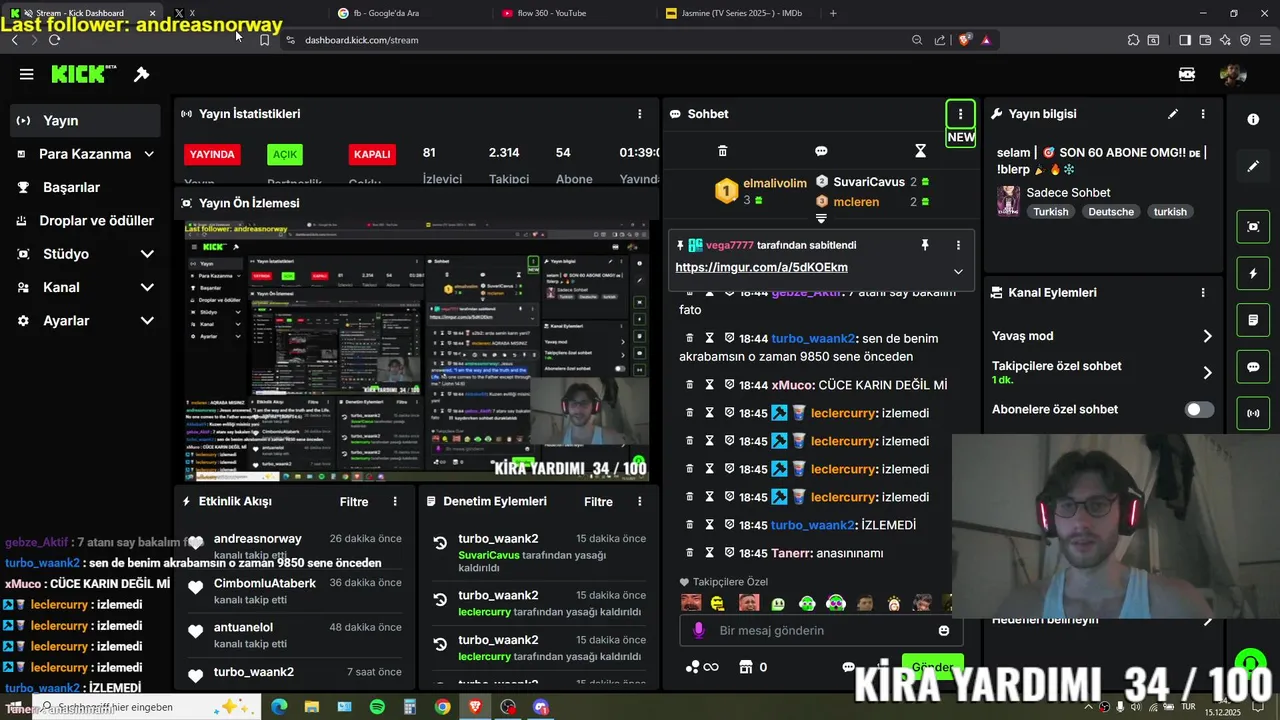Toggle the KAPALI status badge
Viewport: 1280px width, 720px height.
pos(372,155)
